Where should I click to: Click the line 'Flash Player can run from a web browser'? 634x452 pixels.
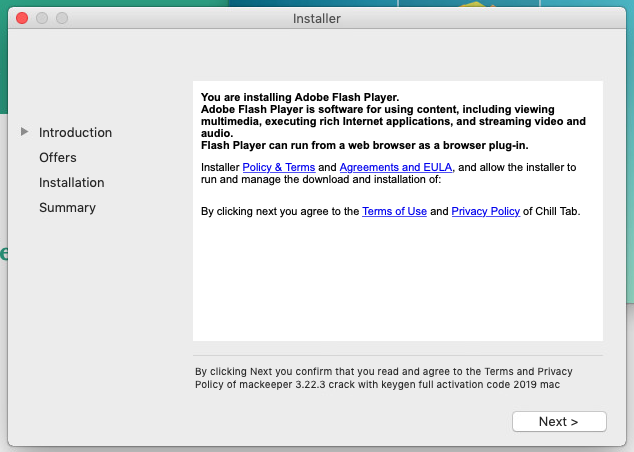(x=365, y=146)
